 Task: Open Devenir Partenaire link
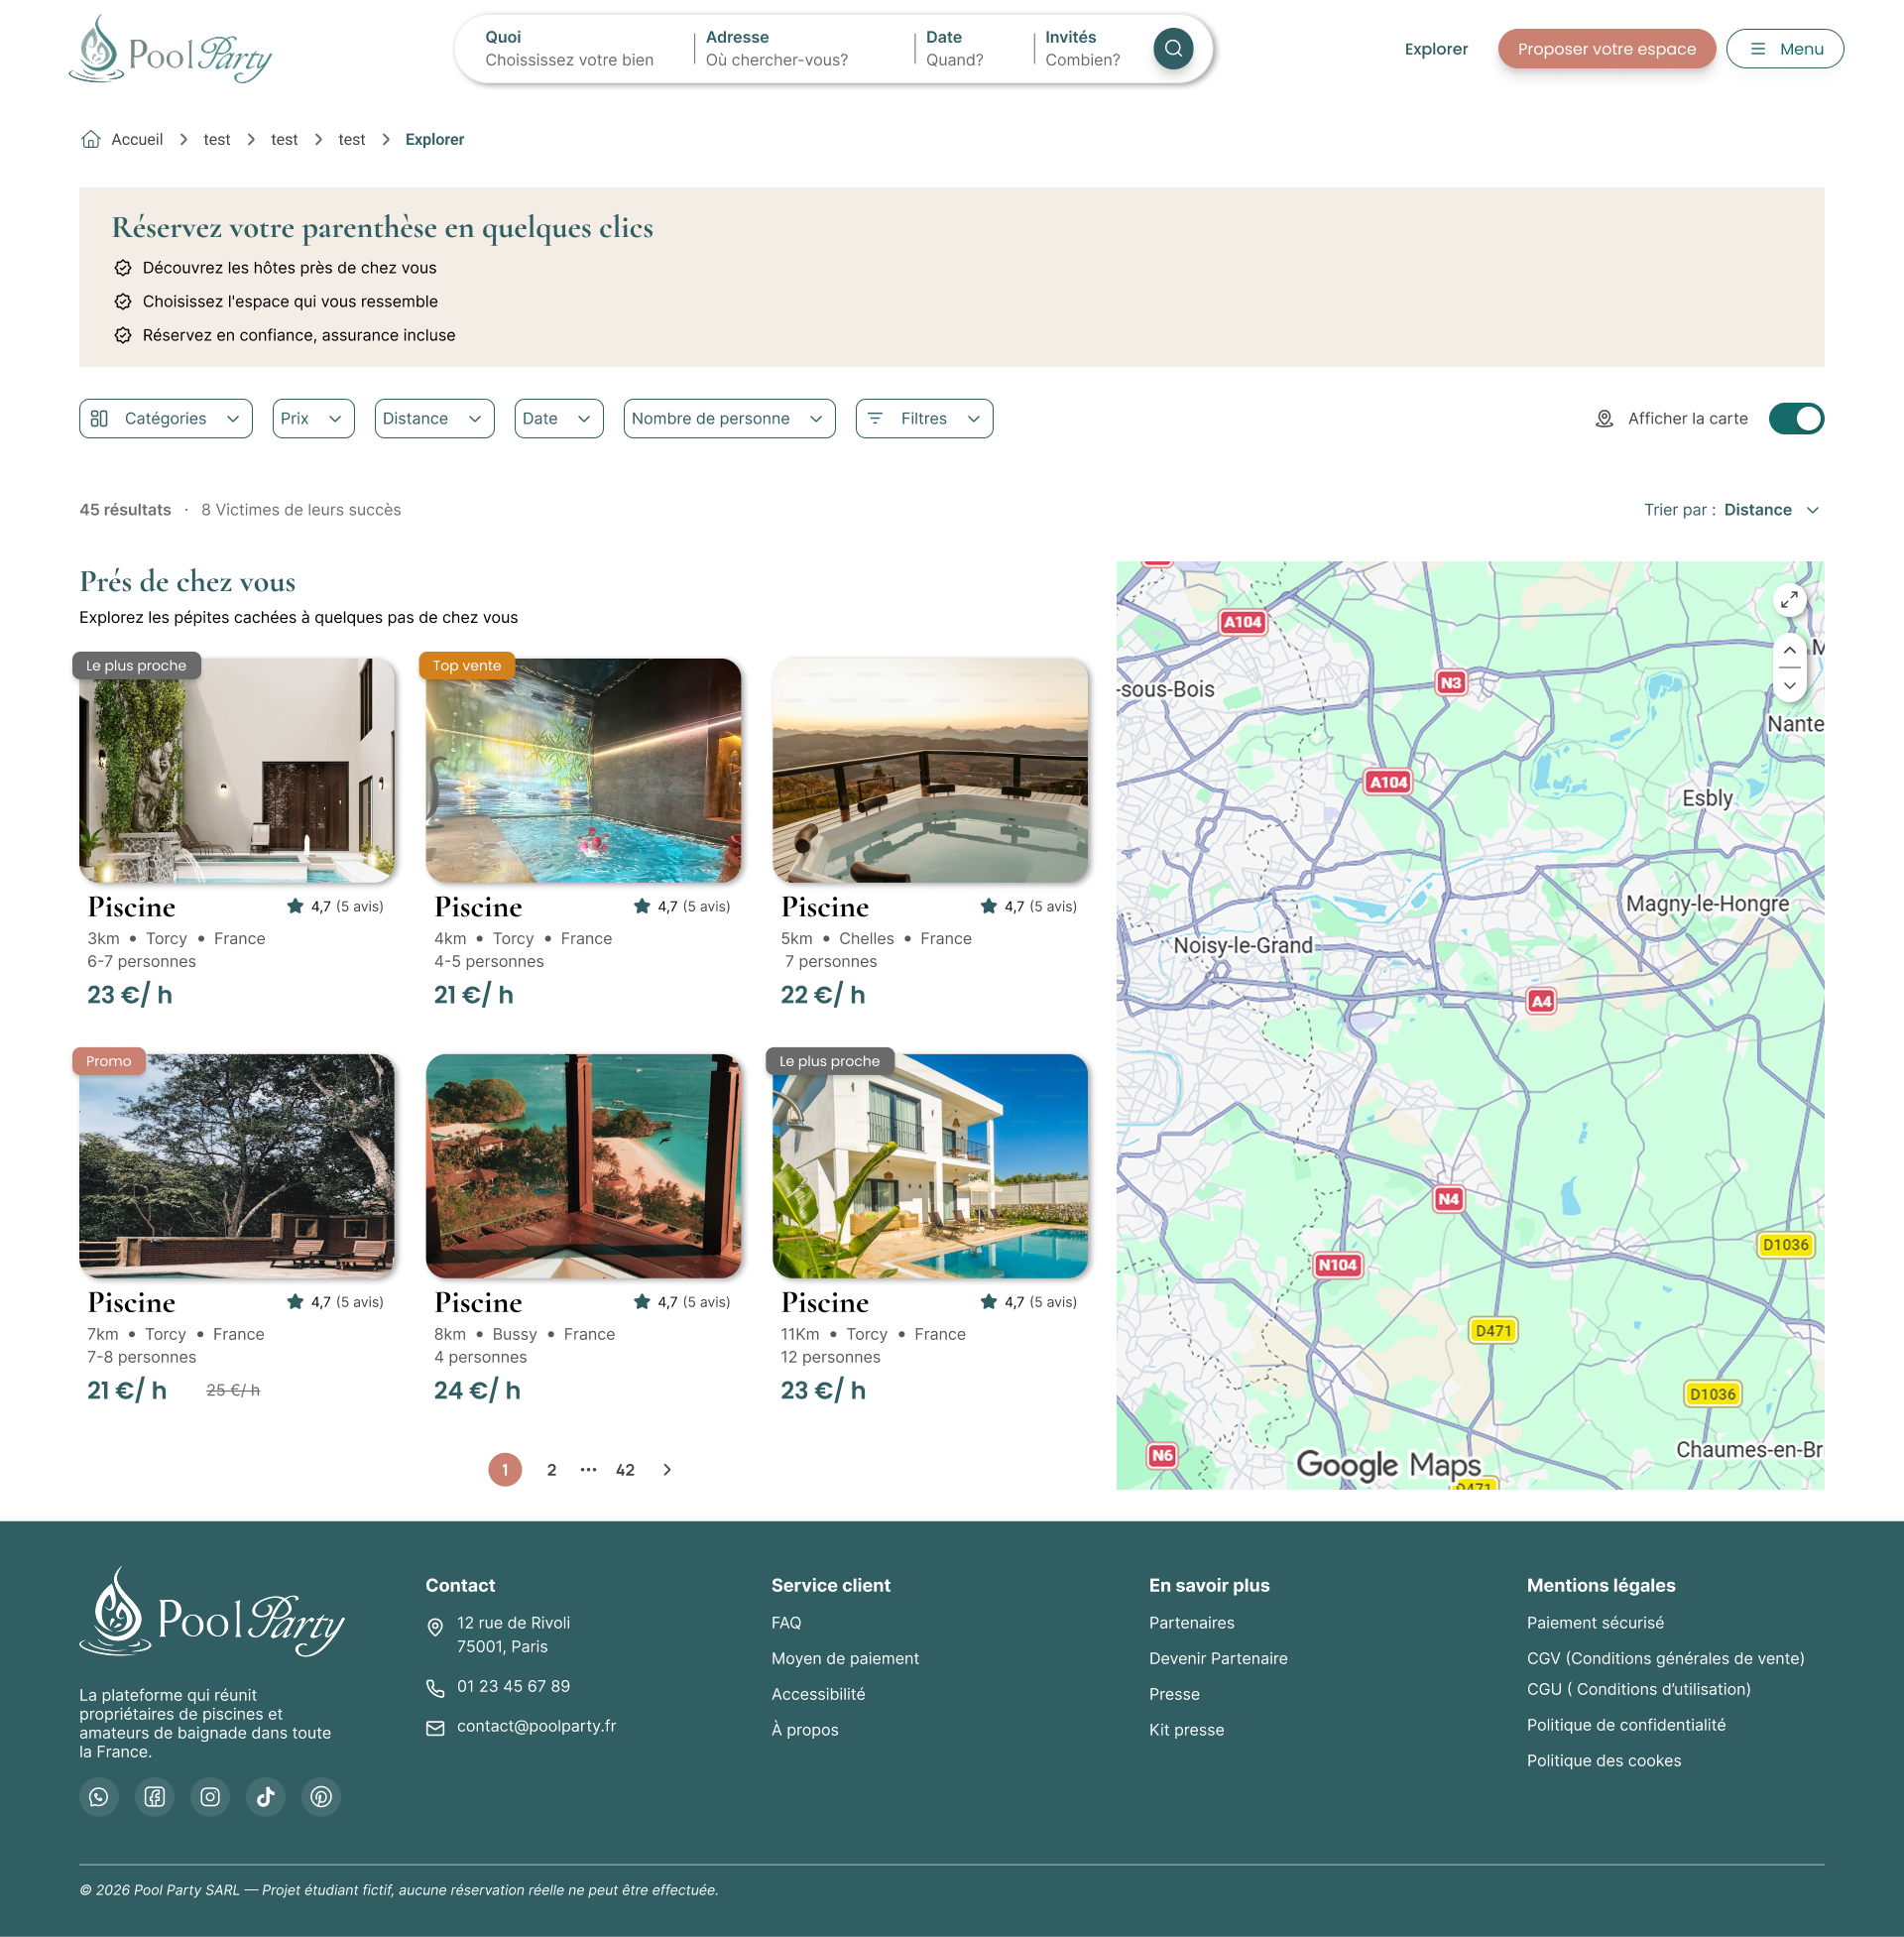(1218, 1657)
